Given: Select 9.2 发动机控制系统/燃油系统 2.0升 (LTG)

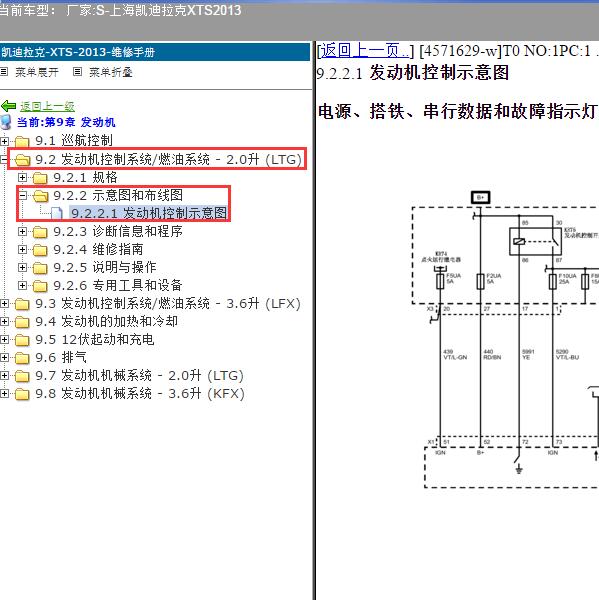Looking at the screenshot, I should click(x=168, y=160).
